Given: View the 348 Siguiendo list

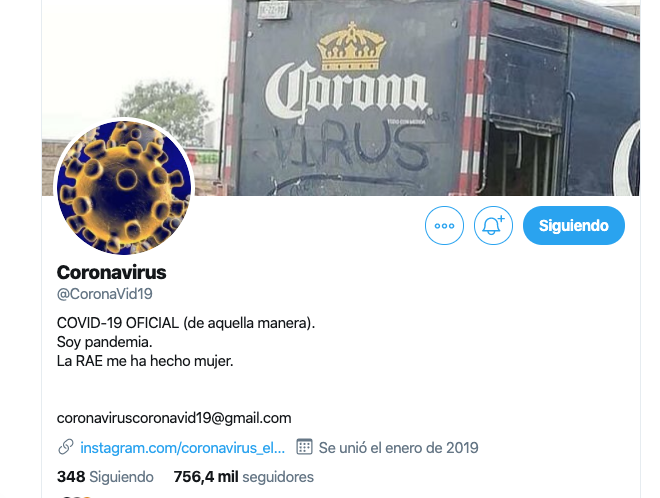Looking at the screenshot, I should pyautogui.click(x=105, y=477).
